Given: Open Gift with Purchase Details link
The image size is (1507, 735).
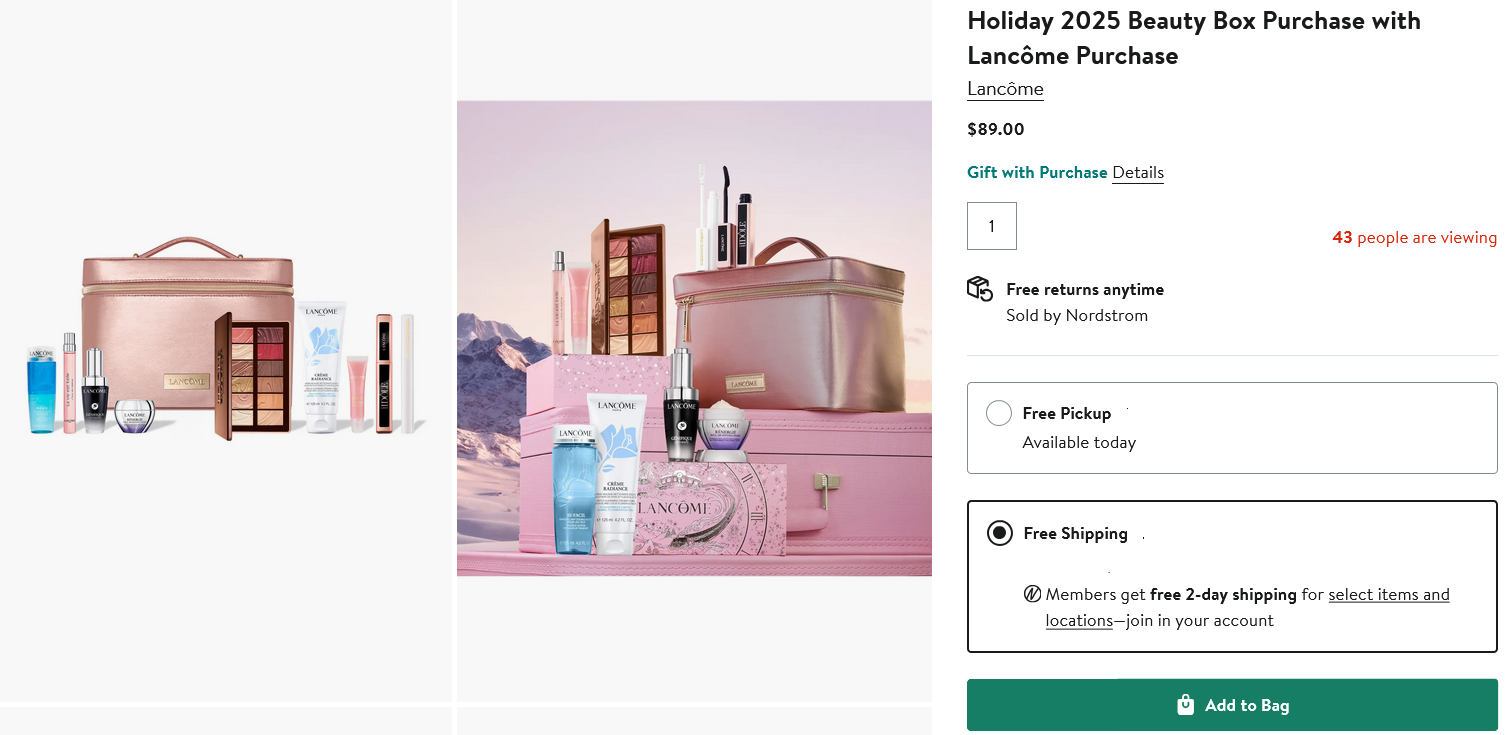Looking at the screenshot, I should point(1138,172).
